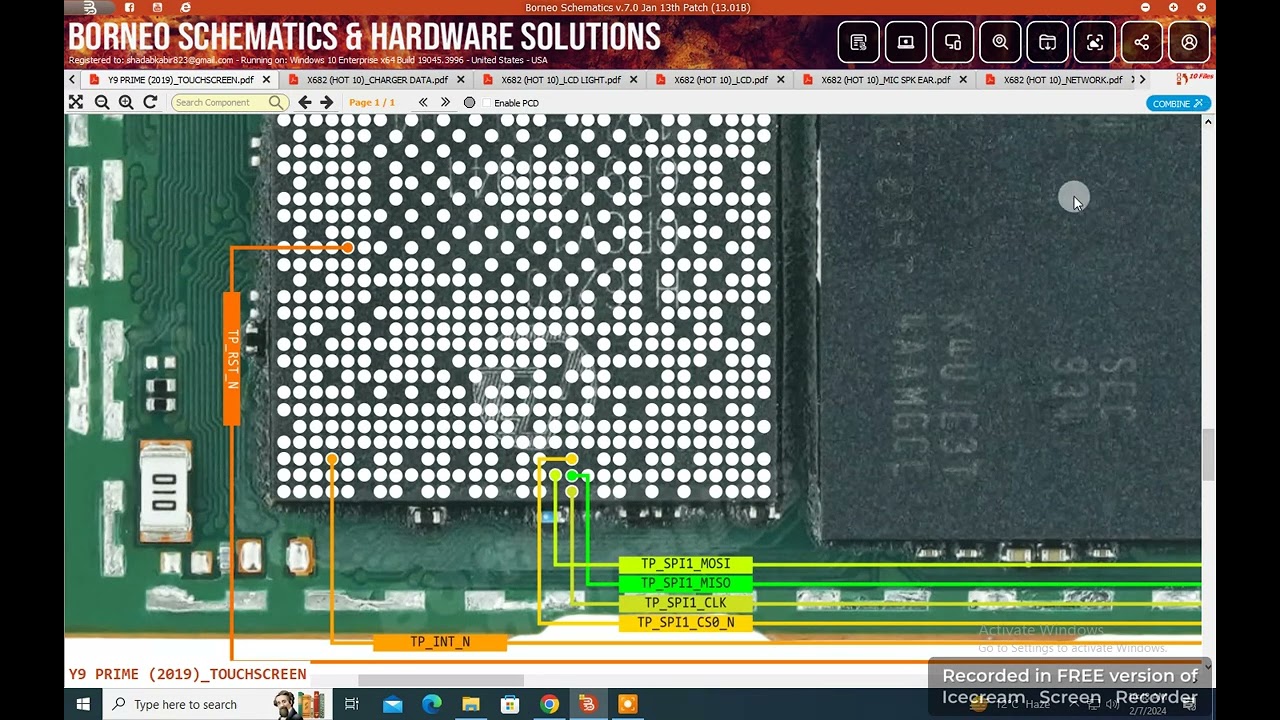Viewport: 1280px width, 720px height.
Task: Jump to previous page double chevron
Action: (x=423, y=102)
